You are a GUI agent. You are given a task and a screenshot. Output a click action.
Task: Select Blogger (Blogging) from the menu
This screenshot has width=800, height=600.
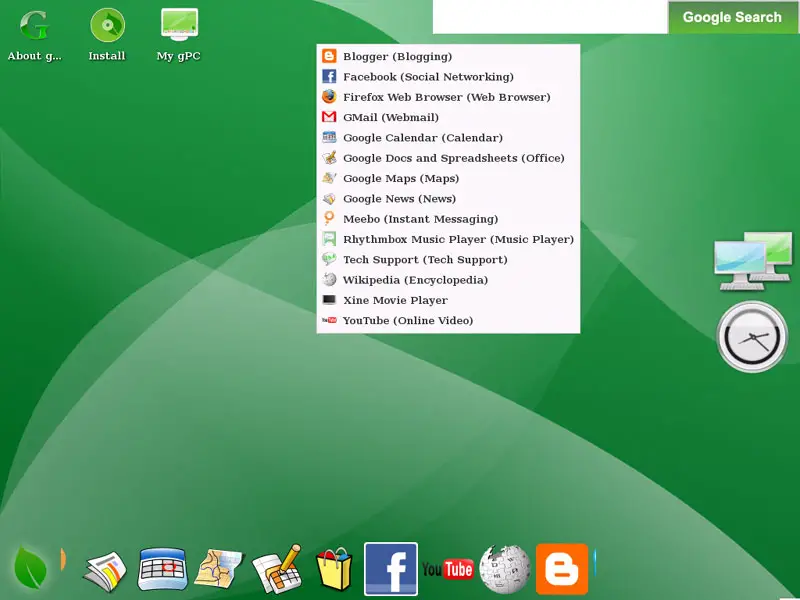point(448,56)
